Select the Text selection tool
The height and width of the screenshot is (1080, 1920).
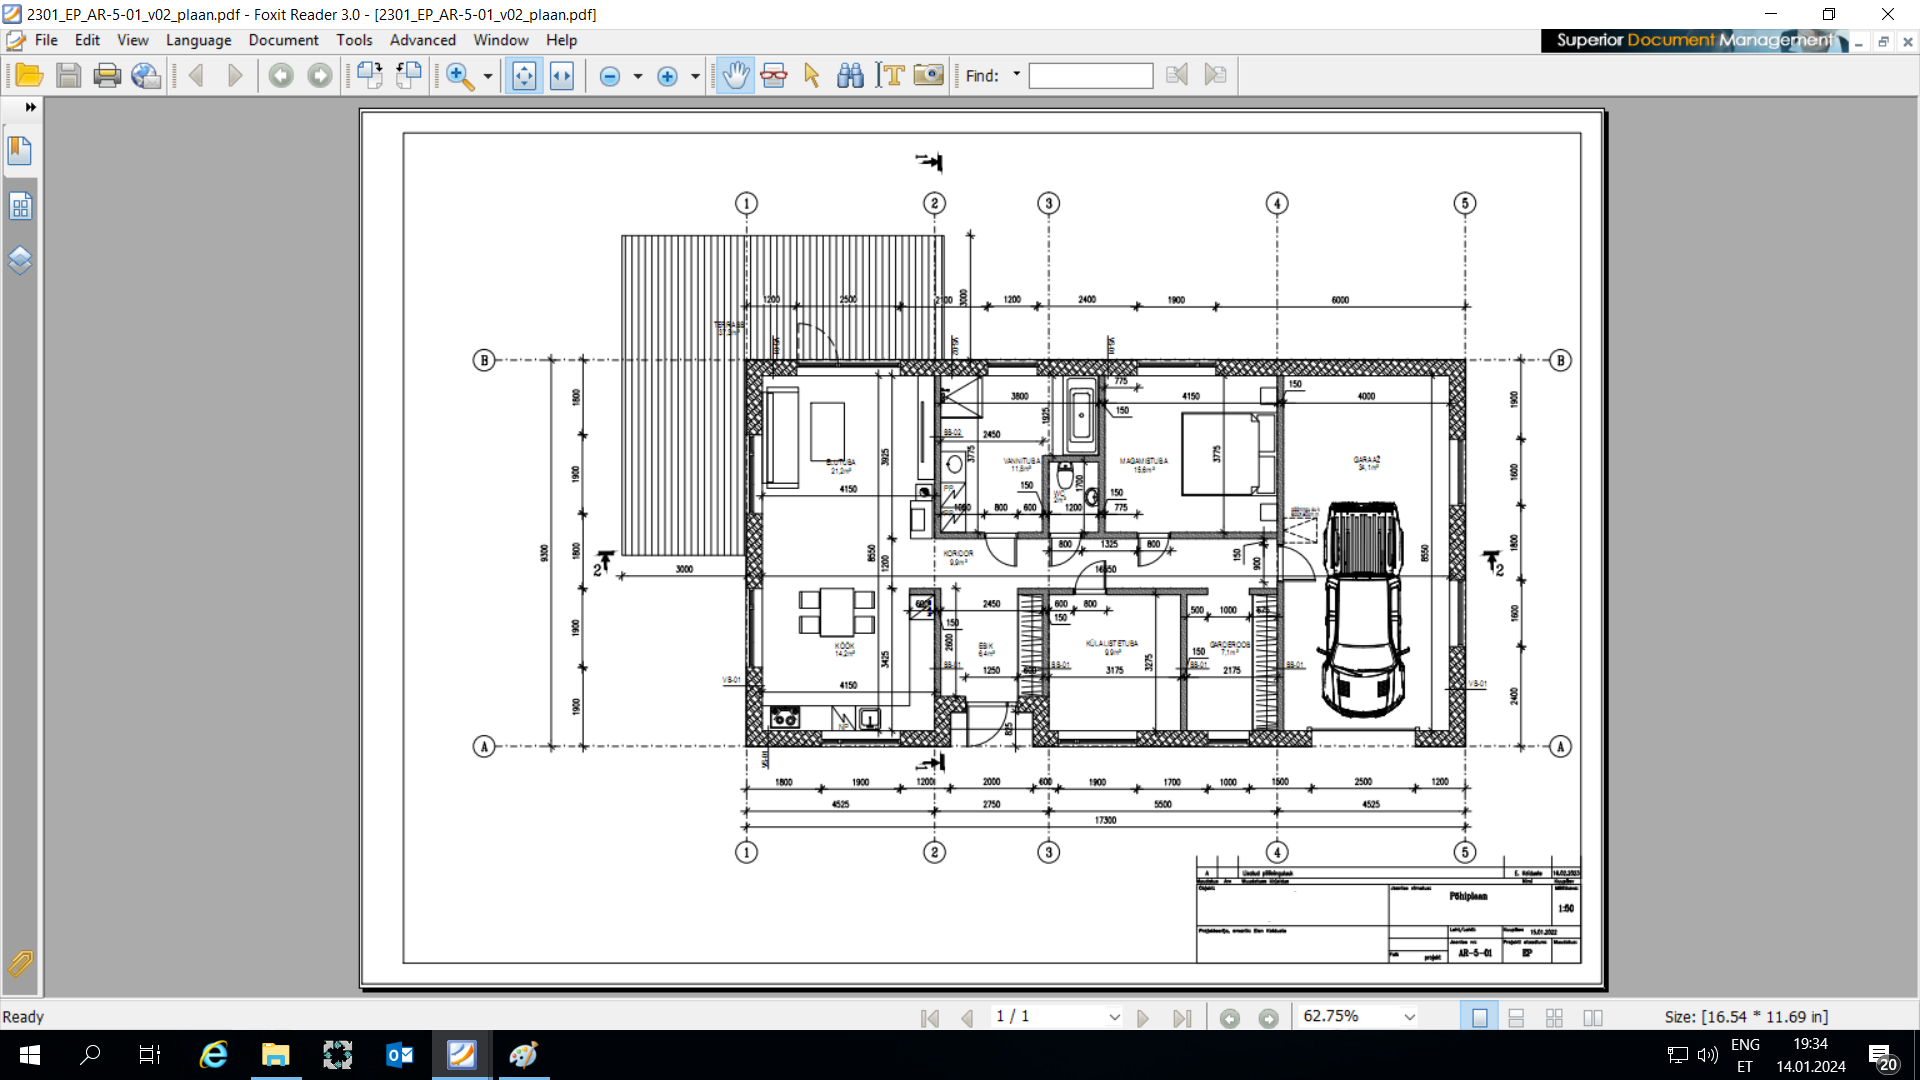[890, 76]
